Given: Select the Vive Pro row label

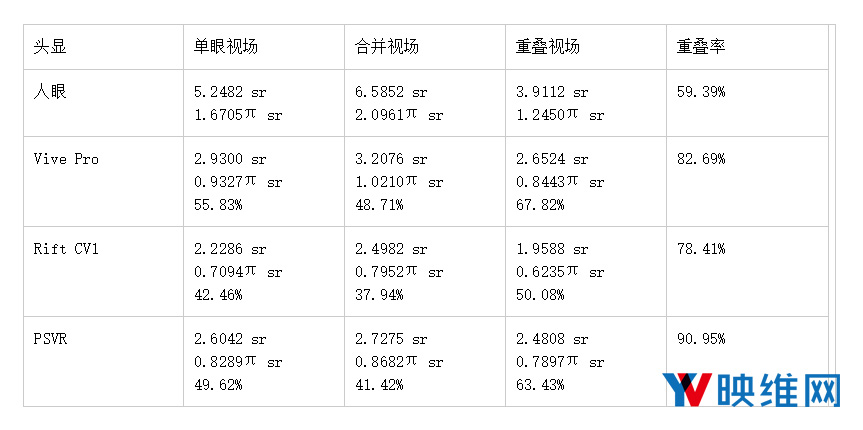Looking at the screenshot, I should [66, 159].
